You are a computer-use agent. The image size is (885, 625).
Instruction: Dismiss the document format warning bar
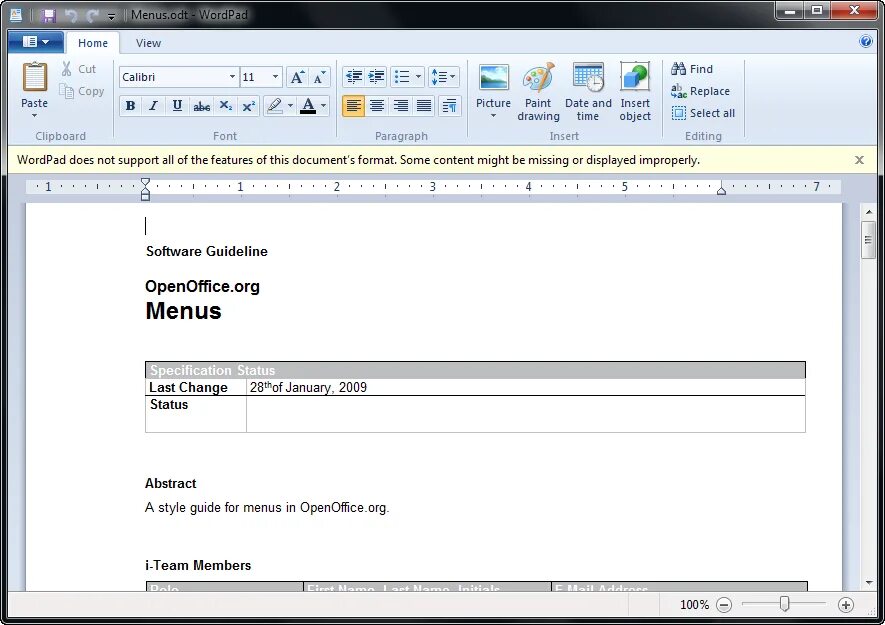click(x=859, y=159)
